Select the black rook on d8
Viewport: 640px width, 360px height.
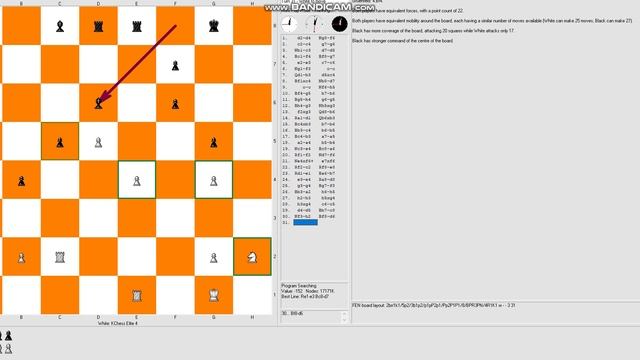98,27
